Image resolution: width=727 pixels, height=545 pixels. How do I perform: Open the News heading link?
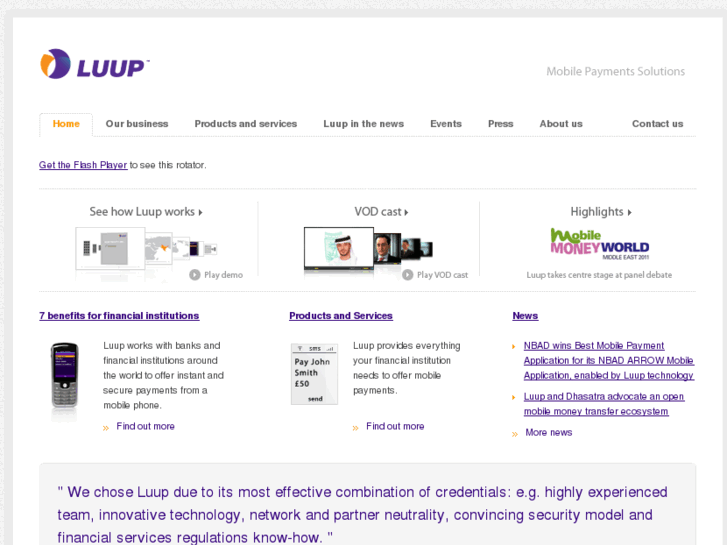(525, 316)
